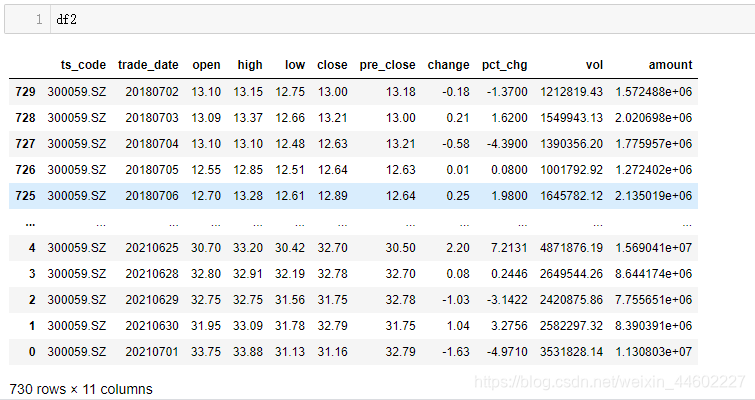The width and height of the screenshot is (755, 400).
Task: Click pct_chg value 3.2756
Action: click(509, 325)
